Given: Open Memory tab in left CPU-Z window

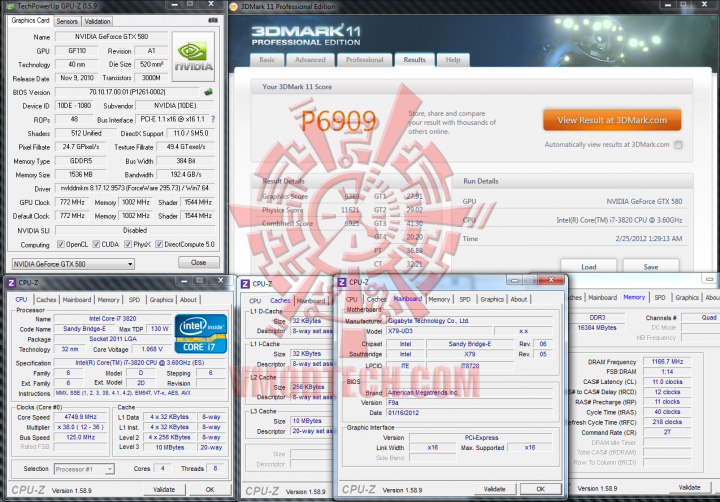Looking at the screenshot, I should click(108, 299).
